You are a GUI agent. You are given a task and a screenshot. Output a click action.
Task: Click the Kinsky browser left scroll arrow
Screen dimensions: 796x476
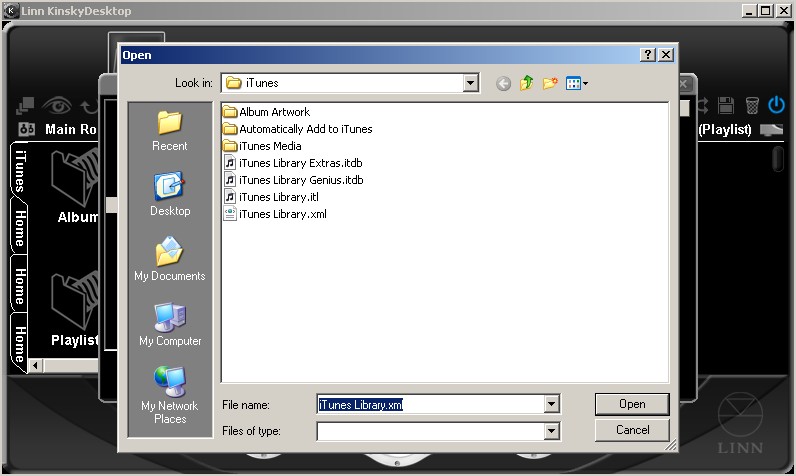(35, 365)
